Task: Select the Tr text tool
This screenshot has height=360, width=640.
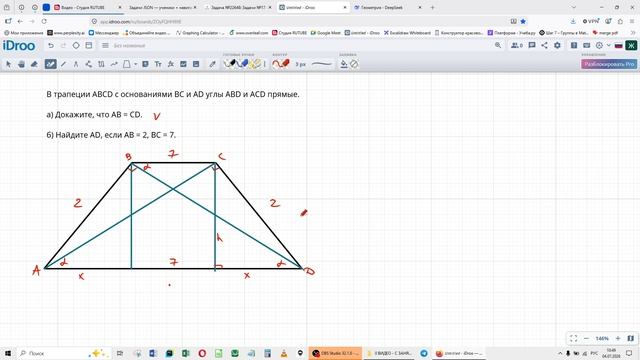Action: [x=158, y=64]
